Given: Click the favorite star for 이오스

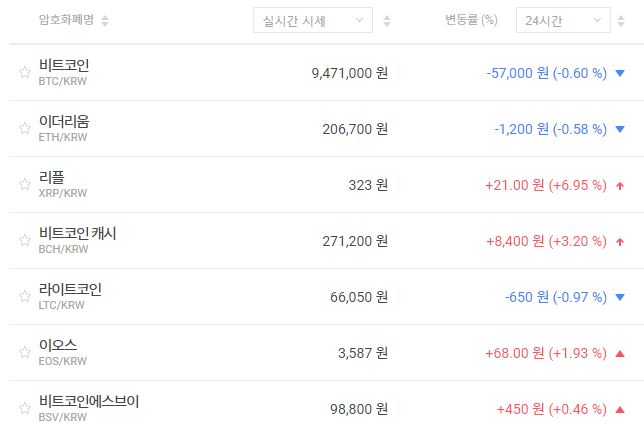Looking at the screenshot, I should click(x=24, y=352).
